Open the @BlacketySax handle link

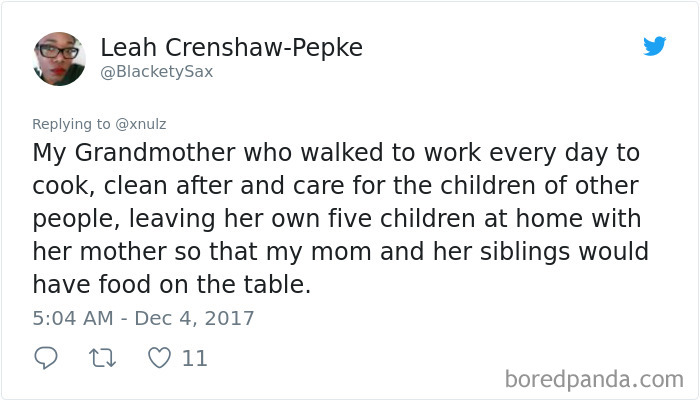click(x=157, y=71)
